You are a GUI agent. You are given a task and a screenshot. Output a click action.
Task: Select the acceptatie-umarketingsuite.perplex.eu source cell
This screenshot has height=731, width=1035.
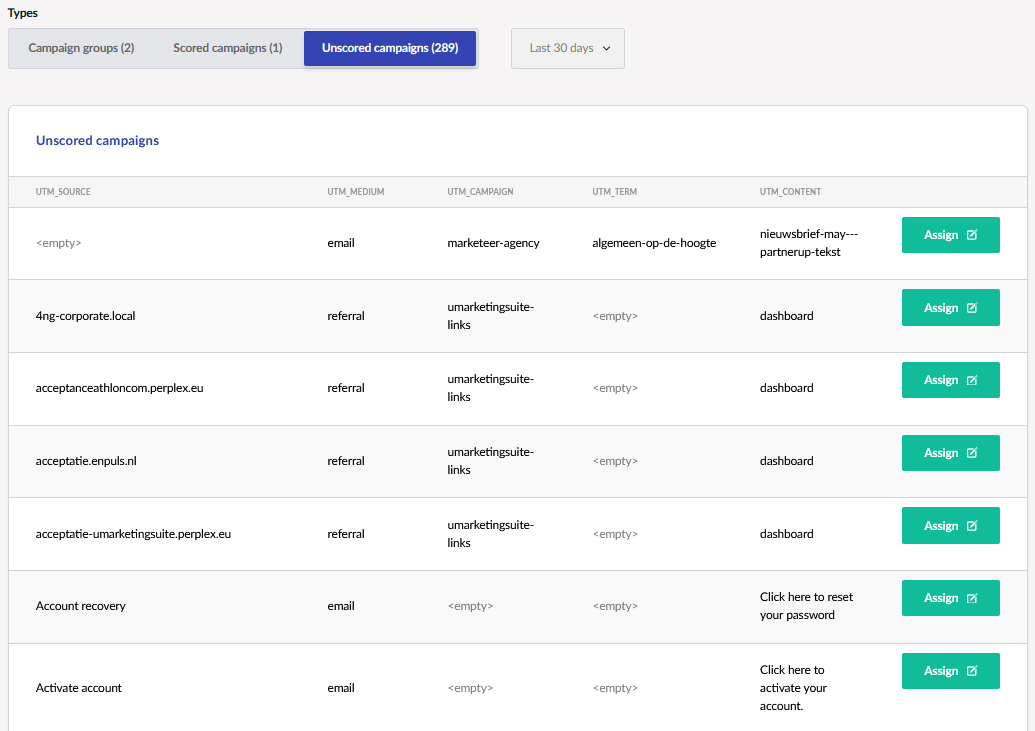[133, 534]
